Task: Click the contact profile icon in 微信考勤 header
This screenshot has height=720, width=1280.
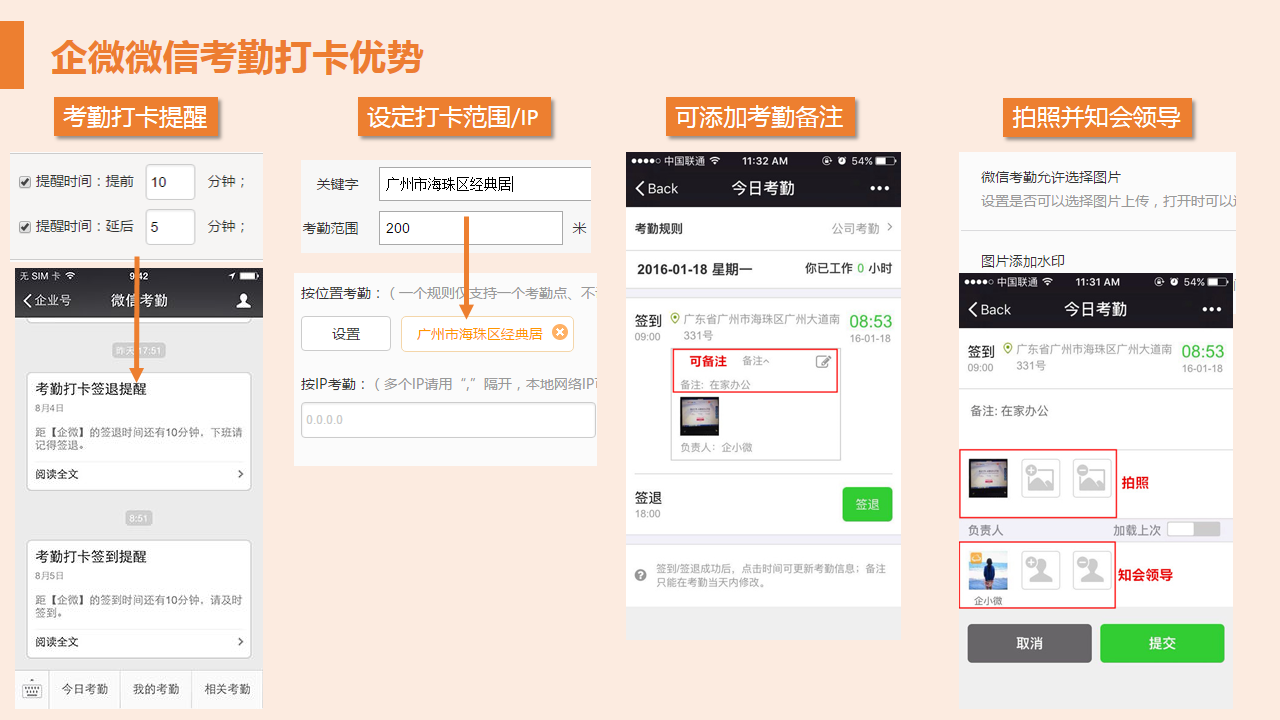Action: pyautogui.click(x=243, y=300)
